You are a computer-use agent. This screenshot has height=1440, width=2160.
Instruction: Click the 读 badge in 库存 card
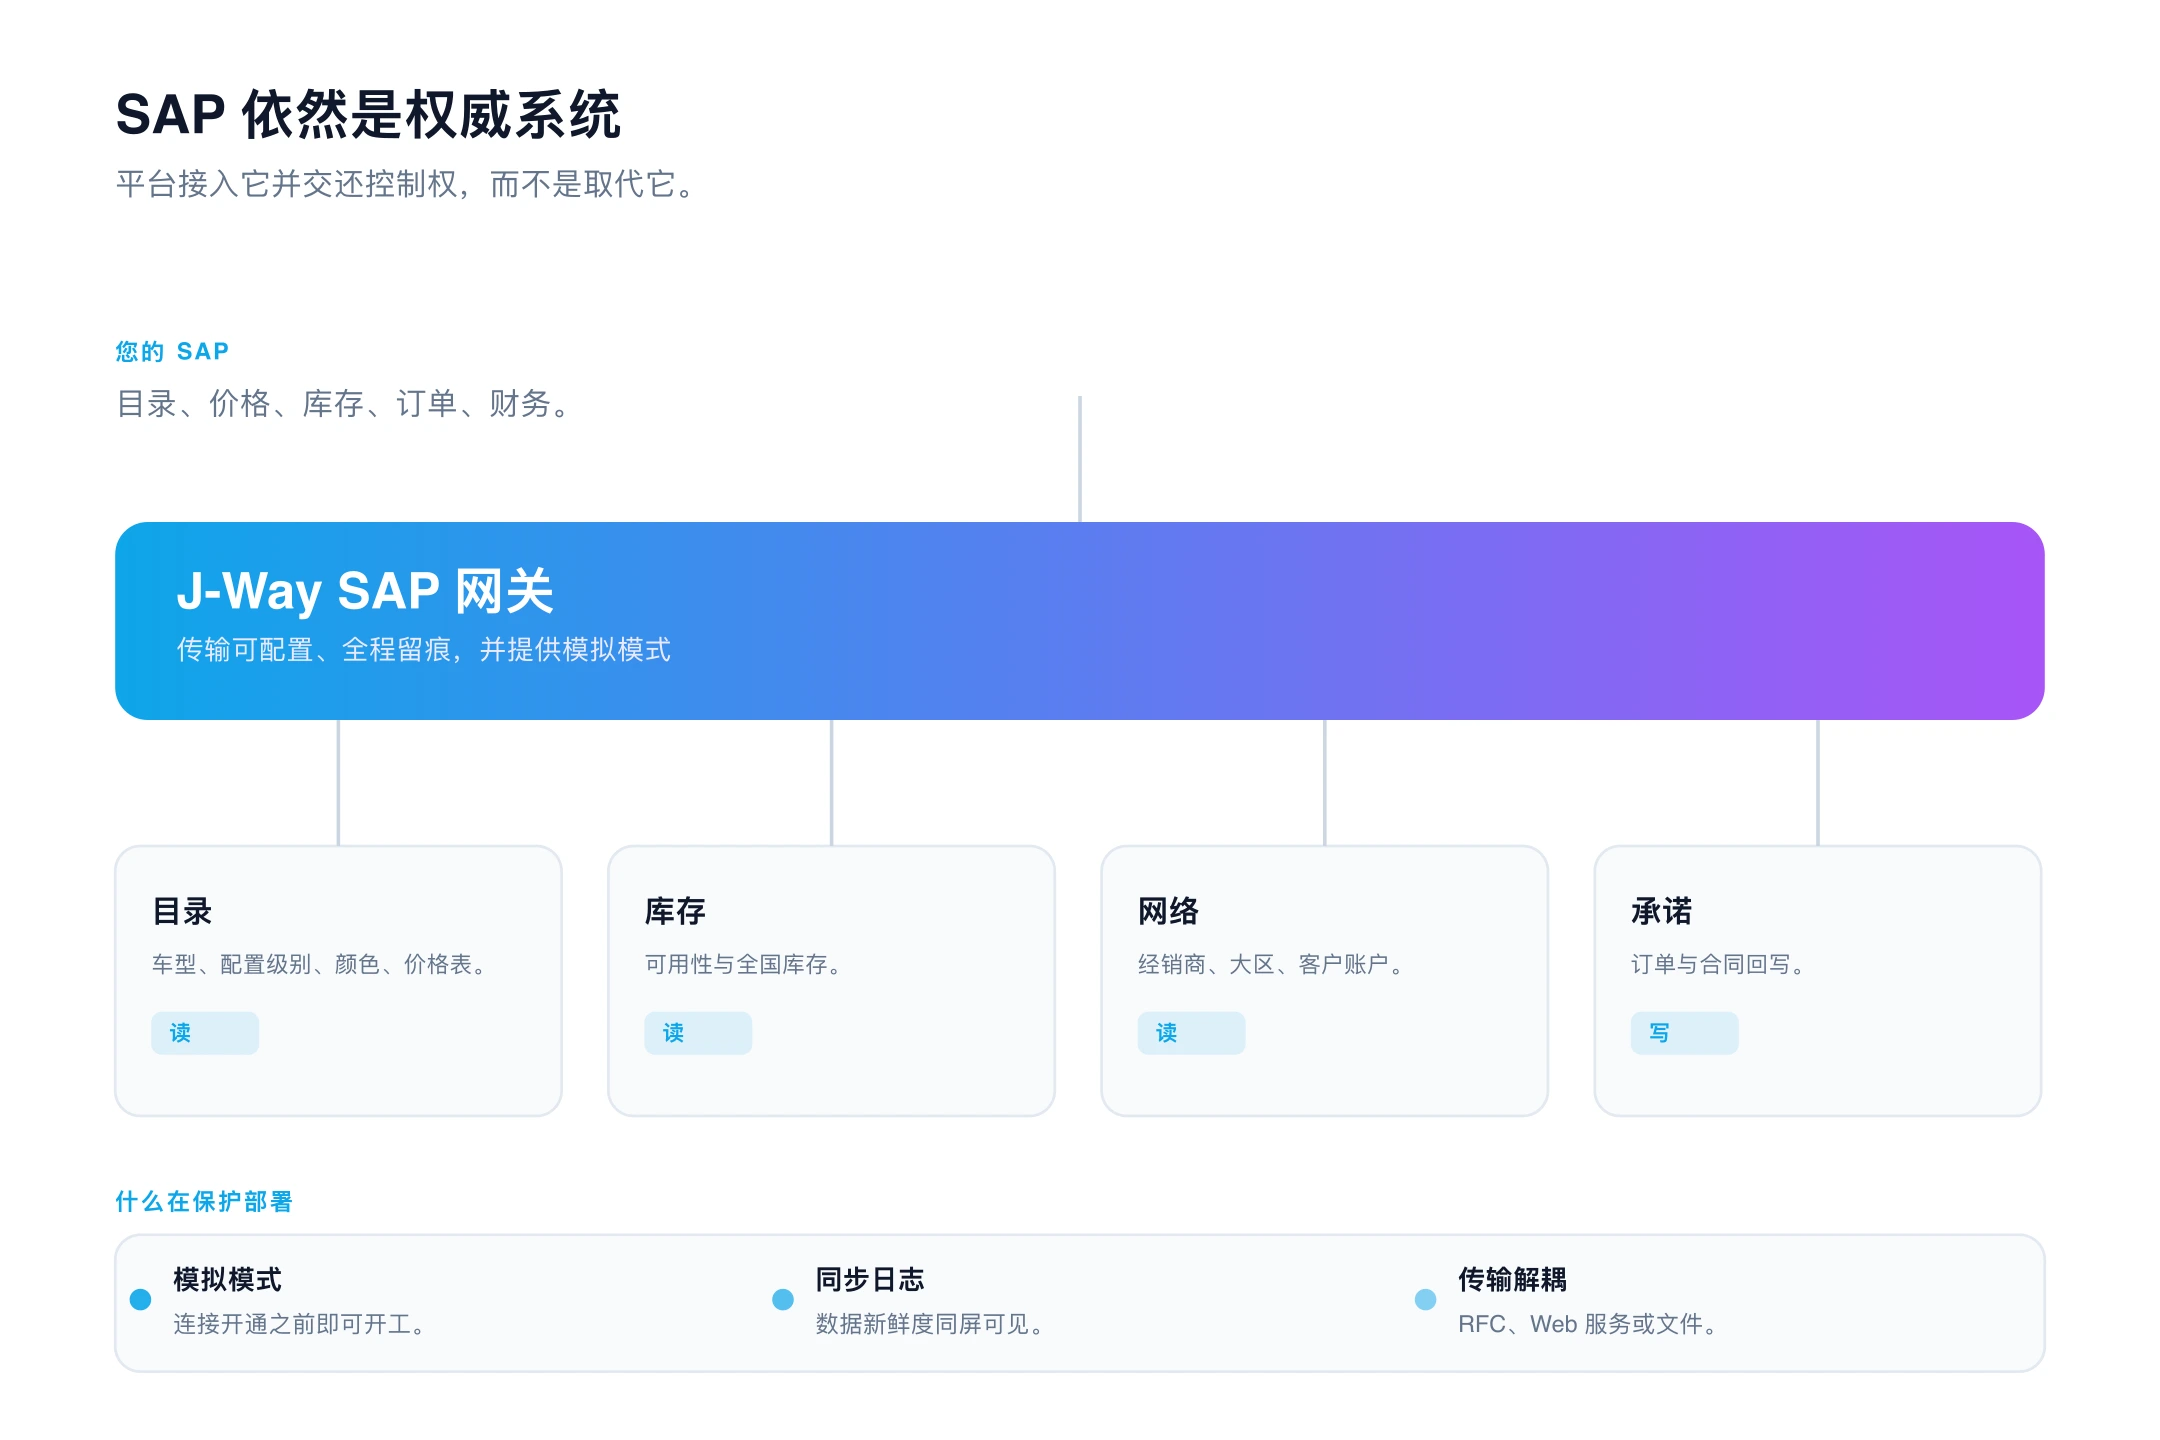(698, 1033)
